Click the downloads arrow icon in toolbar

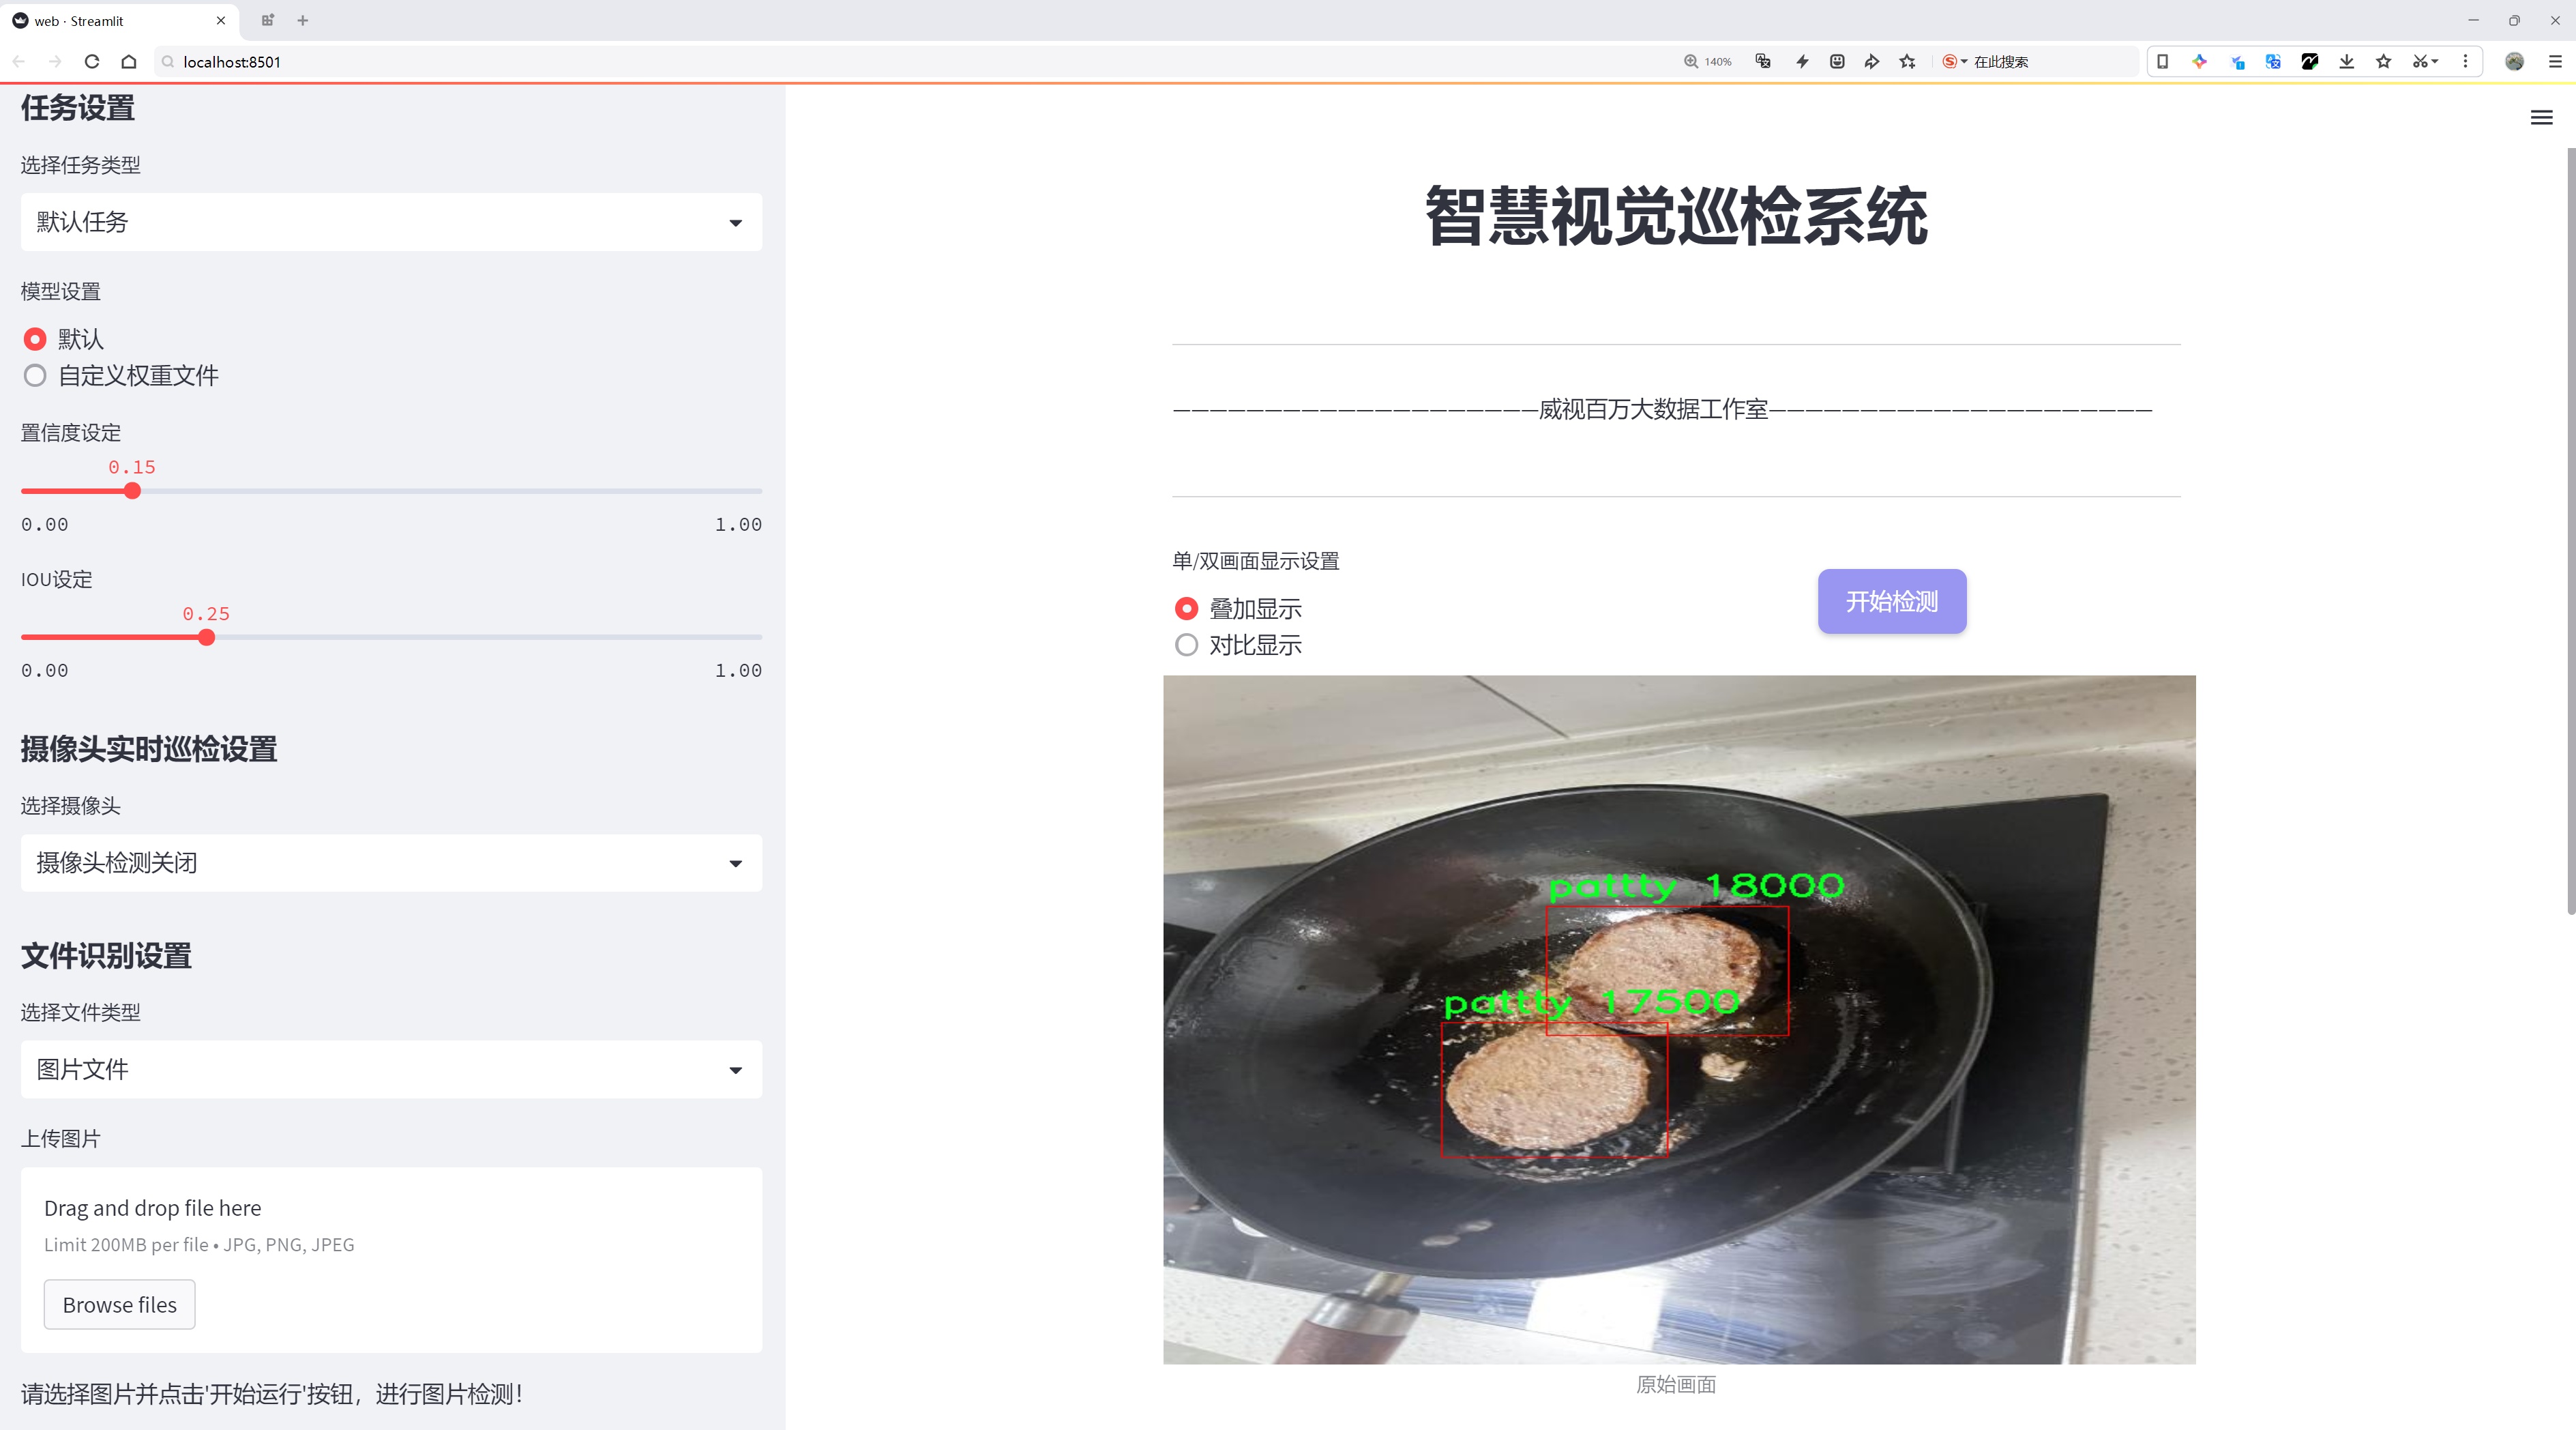2346,61
